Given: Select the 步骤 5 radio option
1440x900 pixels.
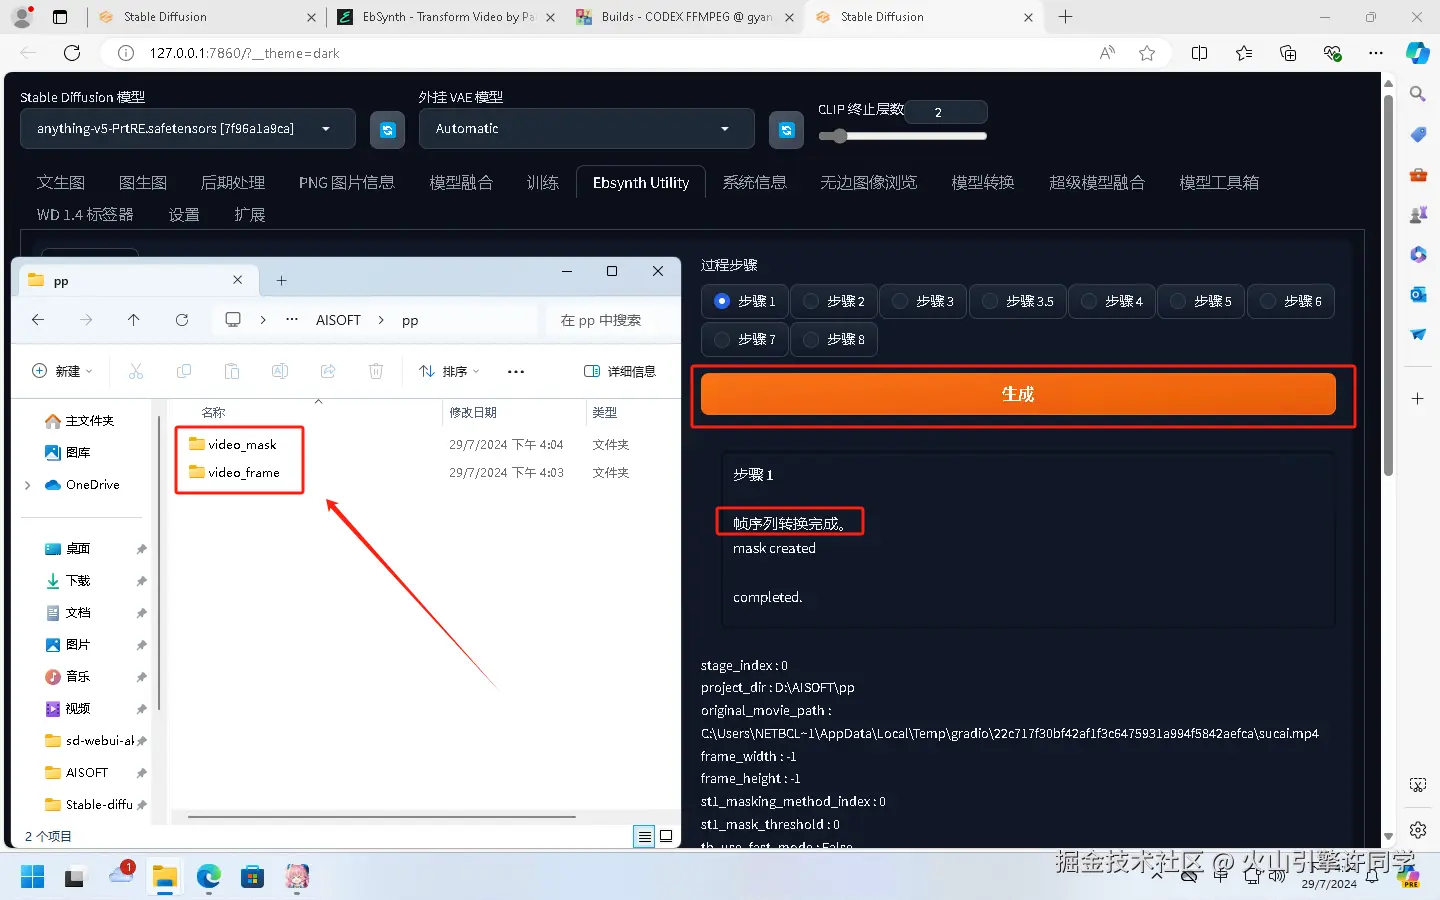Looking at the screenshot, I should click(x=1201, y=301).
